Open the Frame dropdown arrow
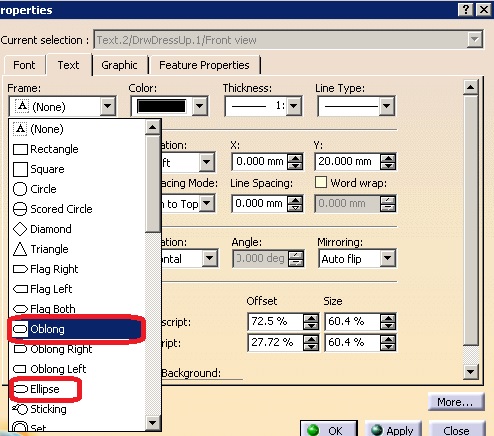Screen dimensions: 494x436 tap(108, 106)
